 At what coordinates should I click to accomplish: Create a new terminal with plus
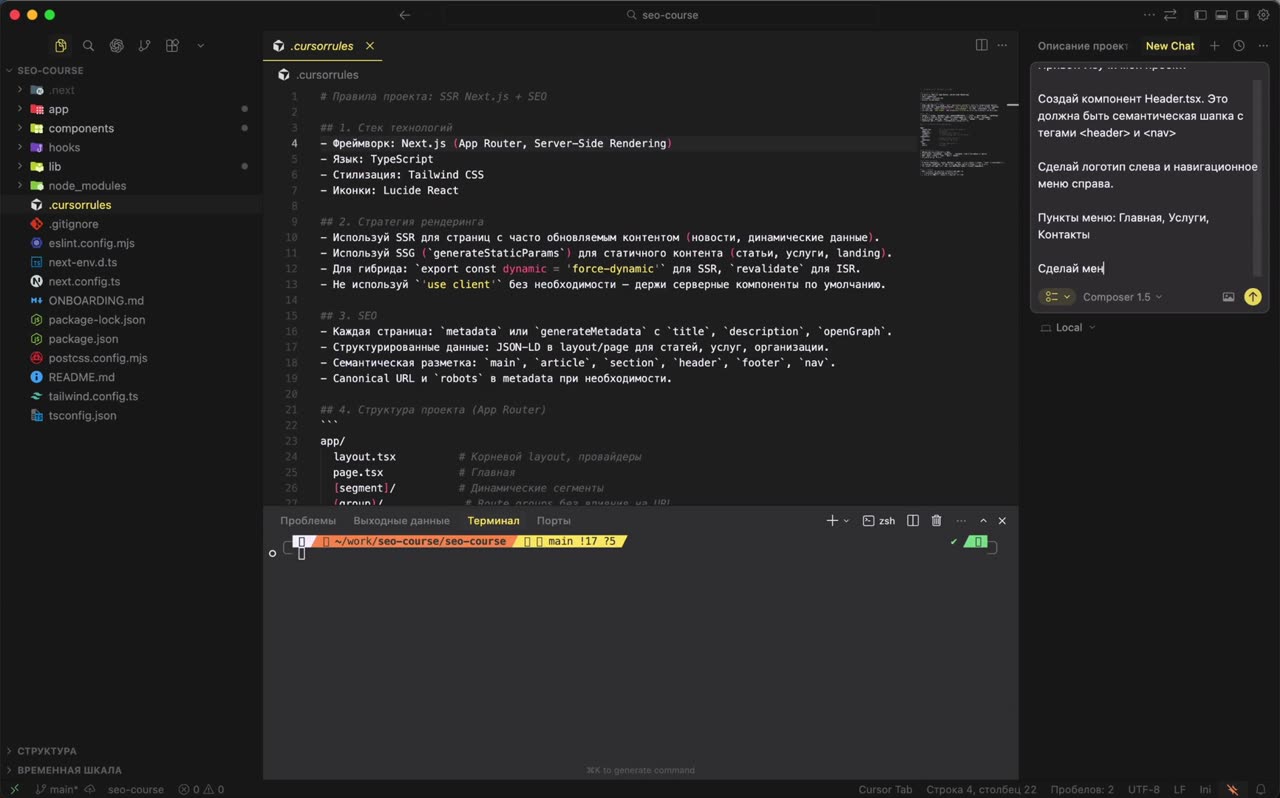[832, 521]
